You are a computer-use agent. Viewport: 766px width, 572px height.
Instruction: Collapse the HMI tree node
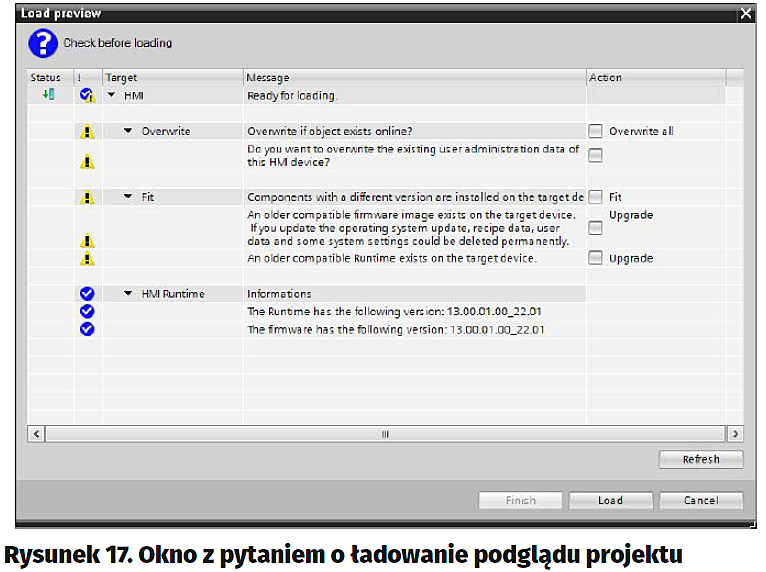tap(111, 96)
